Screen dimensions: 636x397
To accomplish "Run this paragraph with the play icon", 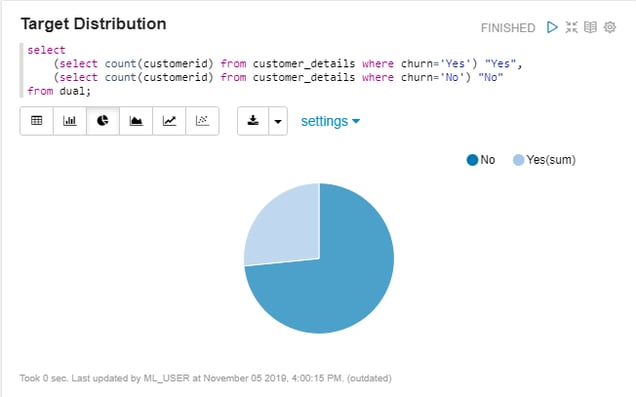I will pos(552,28).
